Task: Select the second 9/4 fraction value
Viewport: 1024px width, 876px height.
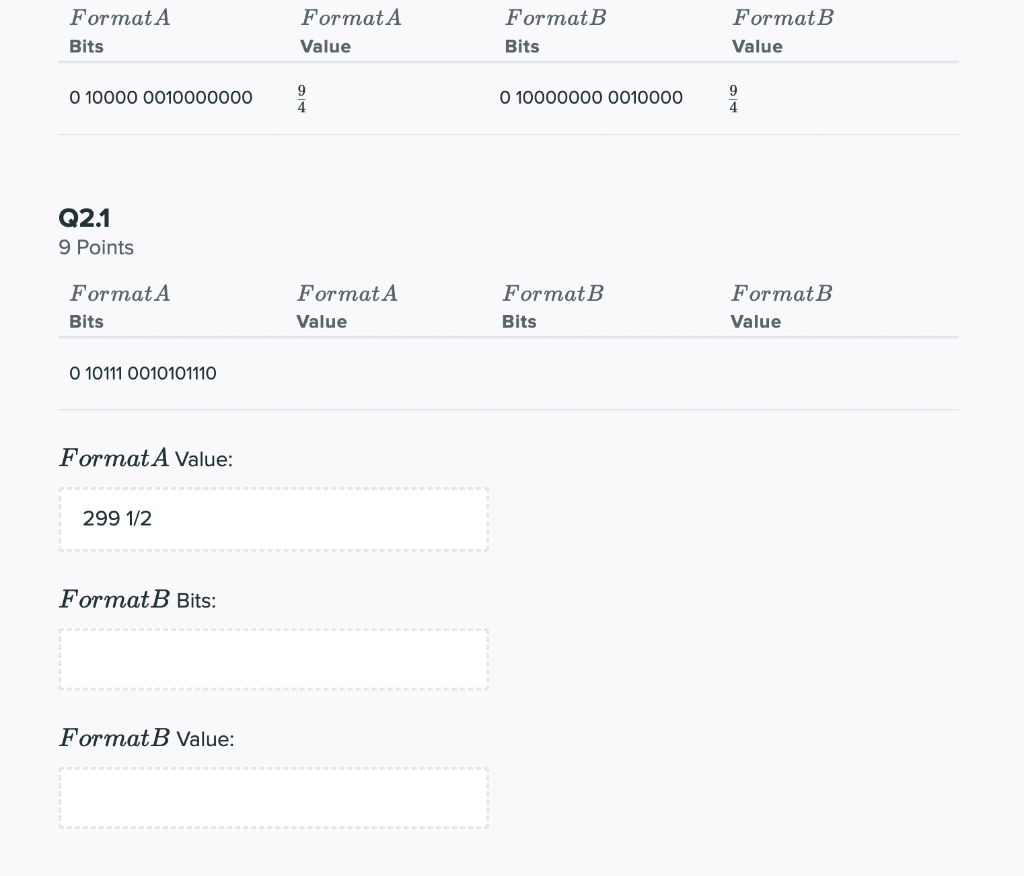Action: point(733,97)
